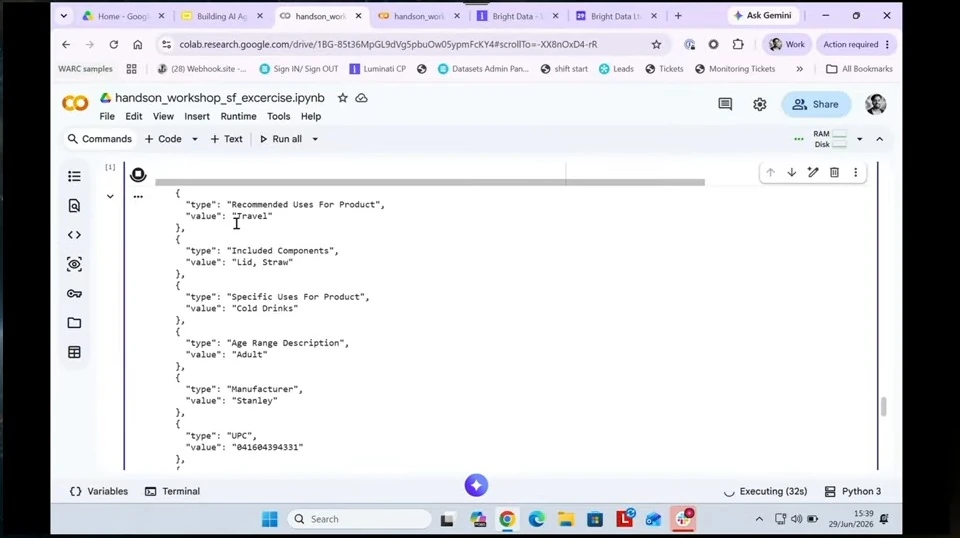Show more bookmarks with the chevron
This screenshot has width=960, height=538.
[x=800, y=69]
